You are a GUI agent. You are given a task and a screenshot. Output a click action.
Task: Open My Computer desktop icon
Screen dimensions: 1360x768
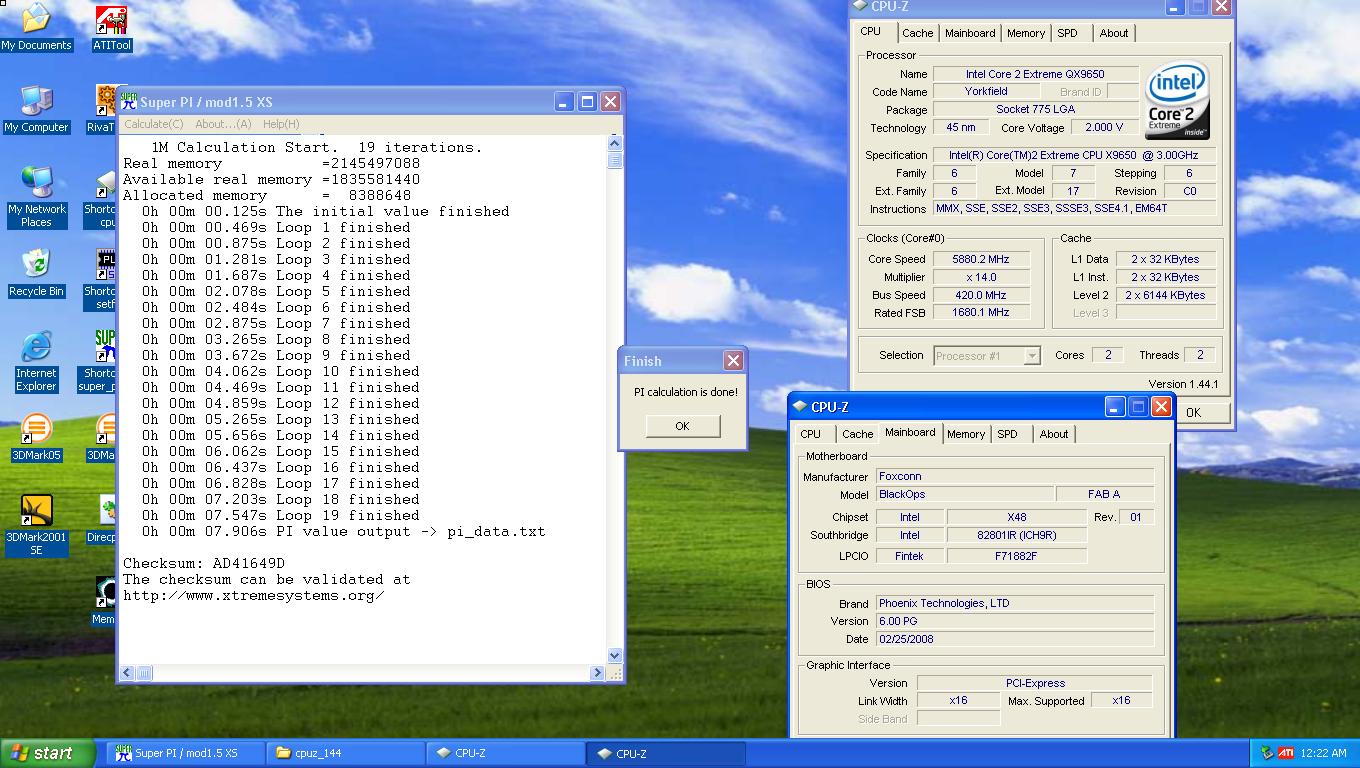click(36, 110)
